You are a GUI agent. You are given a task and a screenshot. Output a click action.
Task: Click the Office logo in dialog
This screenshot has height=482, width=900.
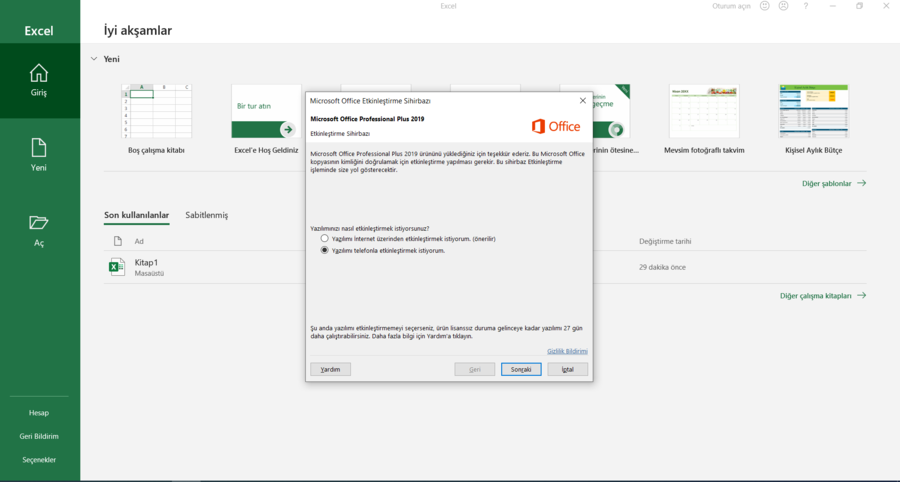pyautogui.click(x=556, y=126)
